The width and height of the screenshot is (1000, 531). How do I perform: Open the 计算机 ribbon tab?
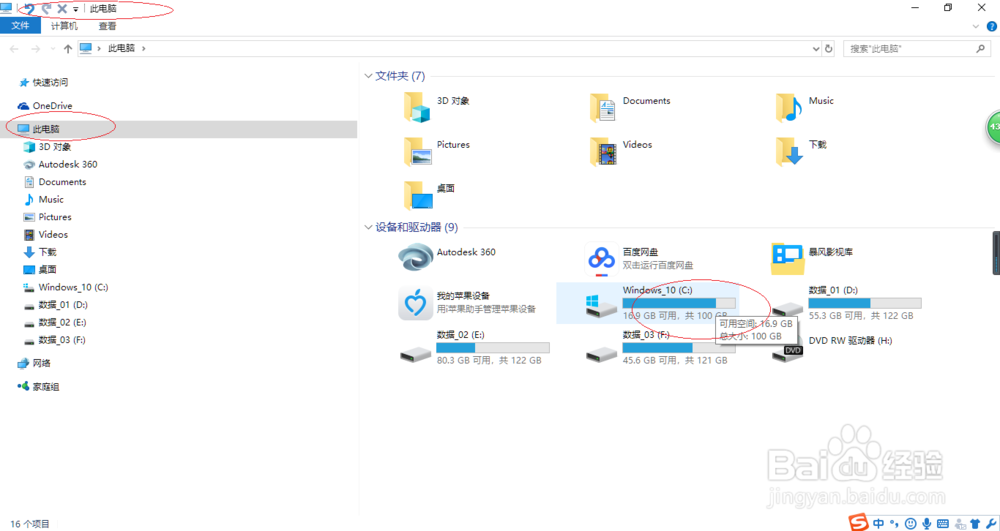tap(64, 25)
